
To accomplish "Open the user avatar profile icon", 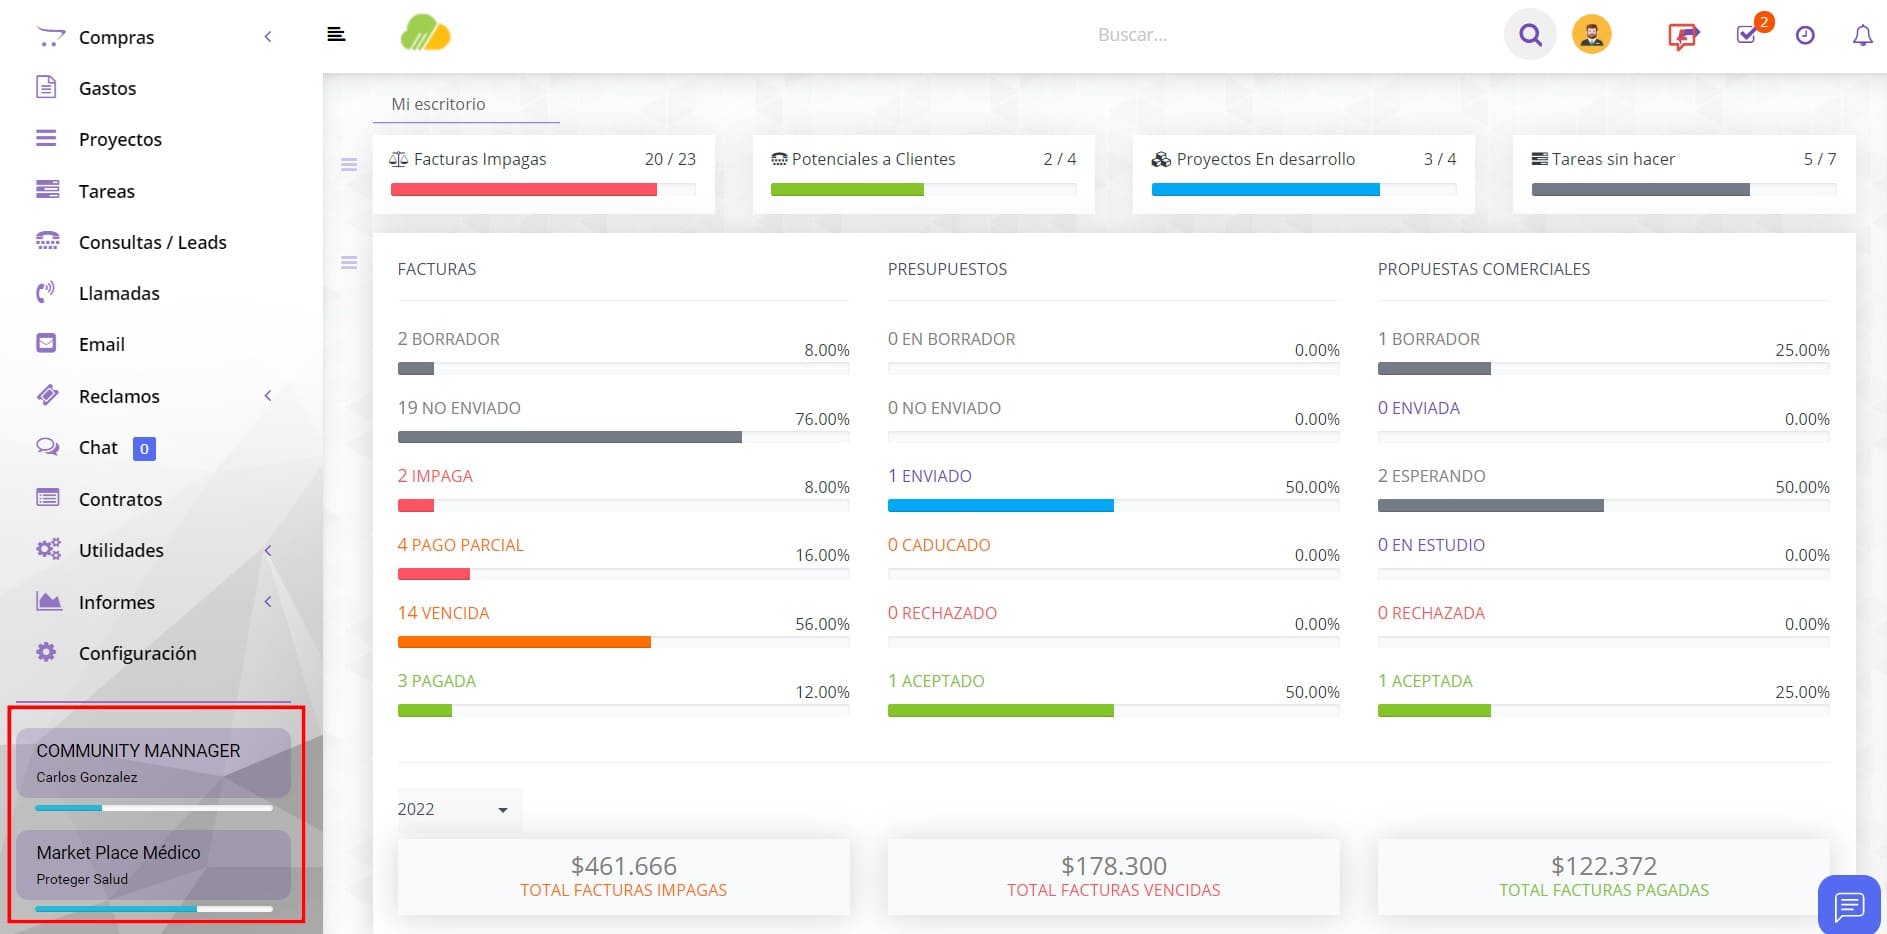I will pyautogui.click(x=1591, y=35).
